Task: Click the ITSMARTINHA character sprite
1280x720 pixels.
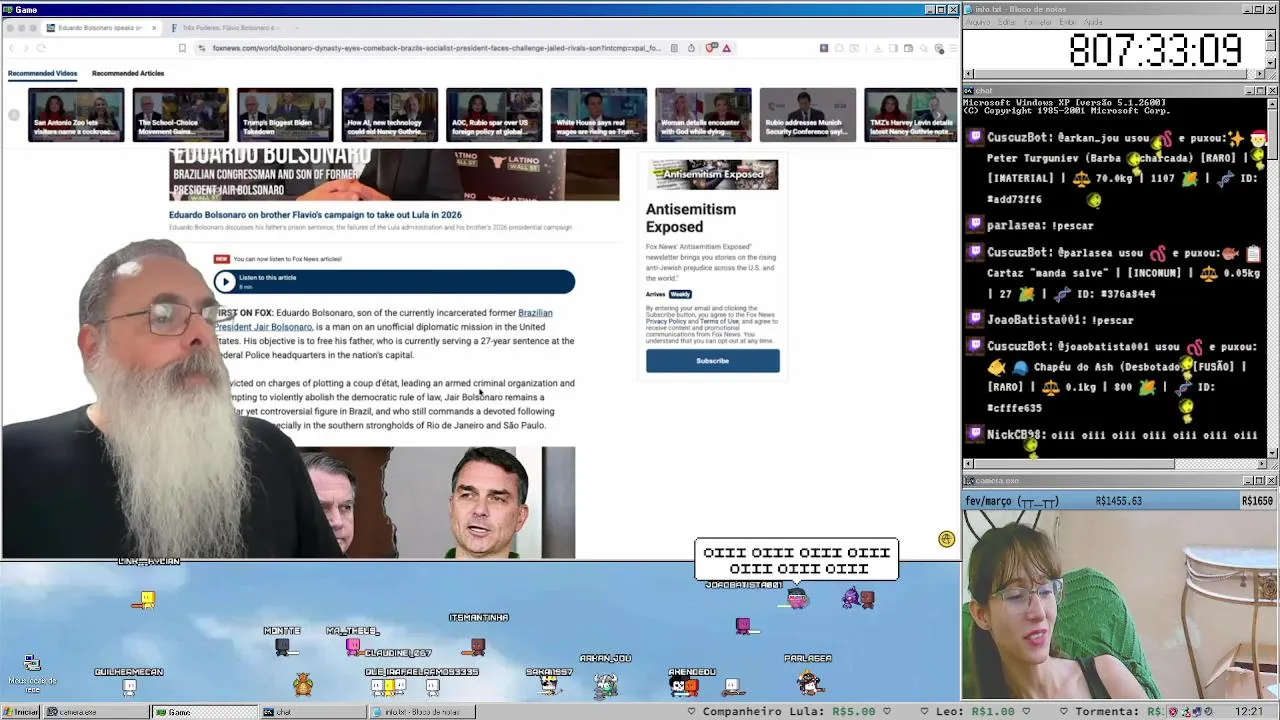Action: (x=478, y=646)
